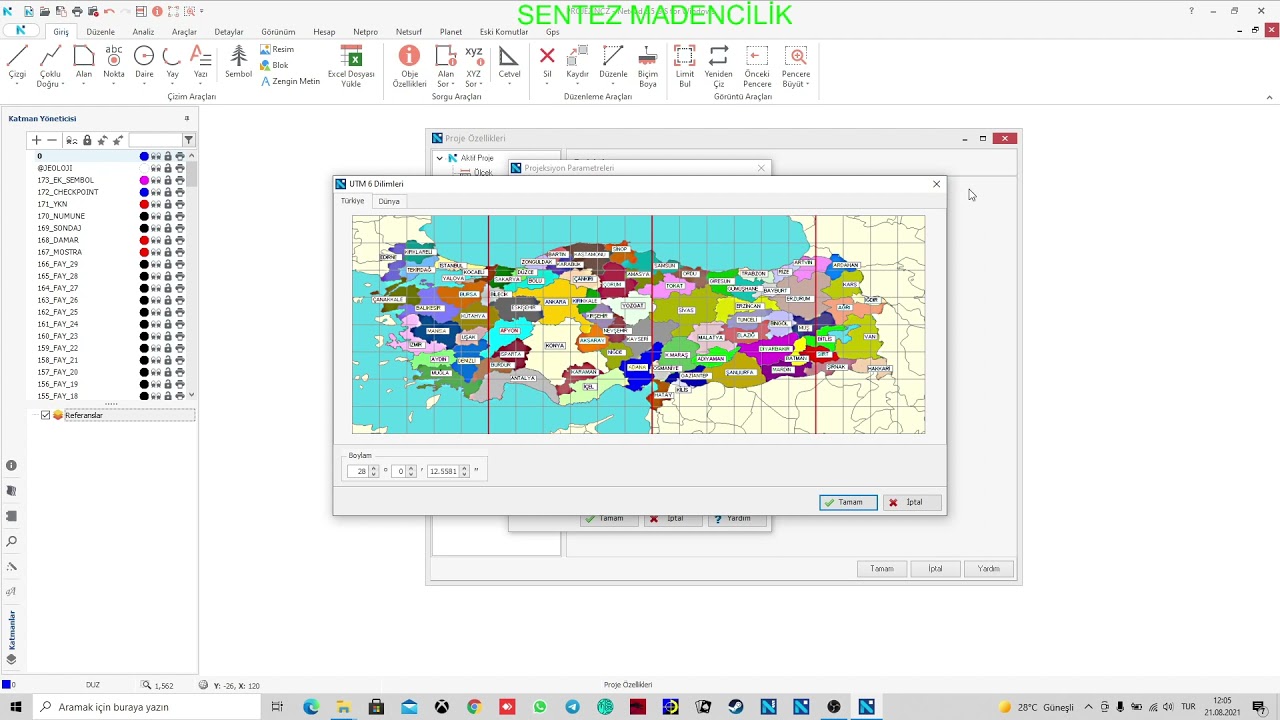Click the Düzenle edit tool

613,61
